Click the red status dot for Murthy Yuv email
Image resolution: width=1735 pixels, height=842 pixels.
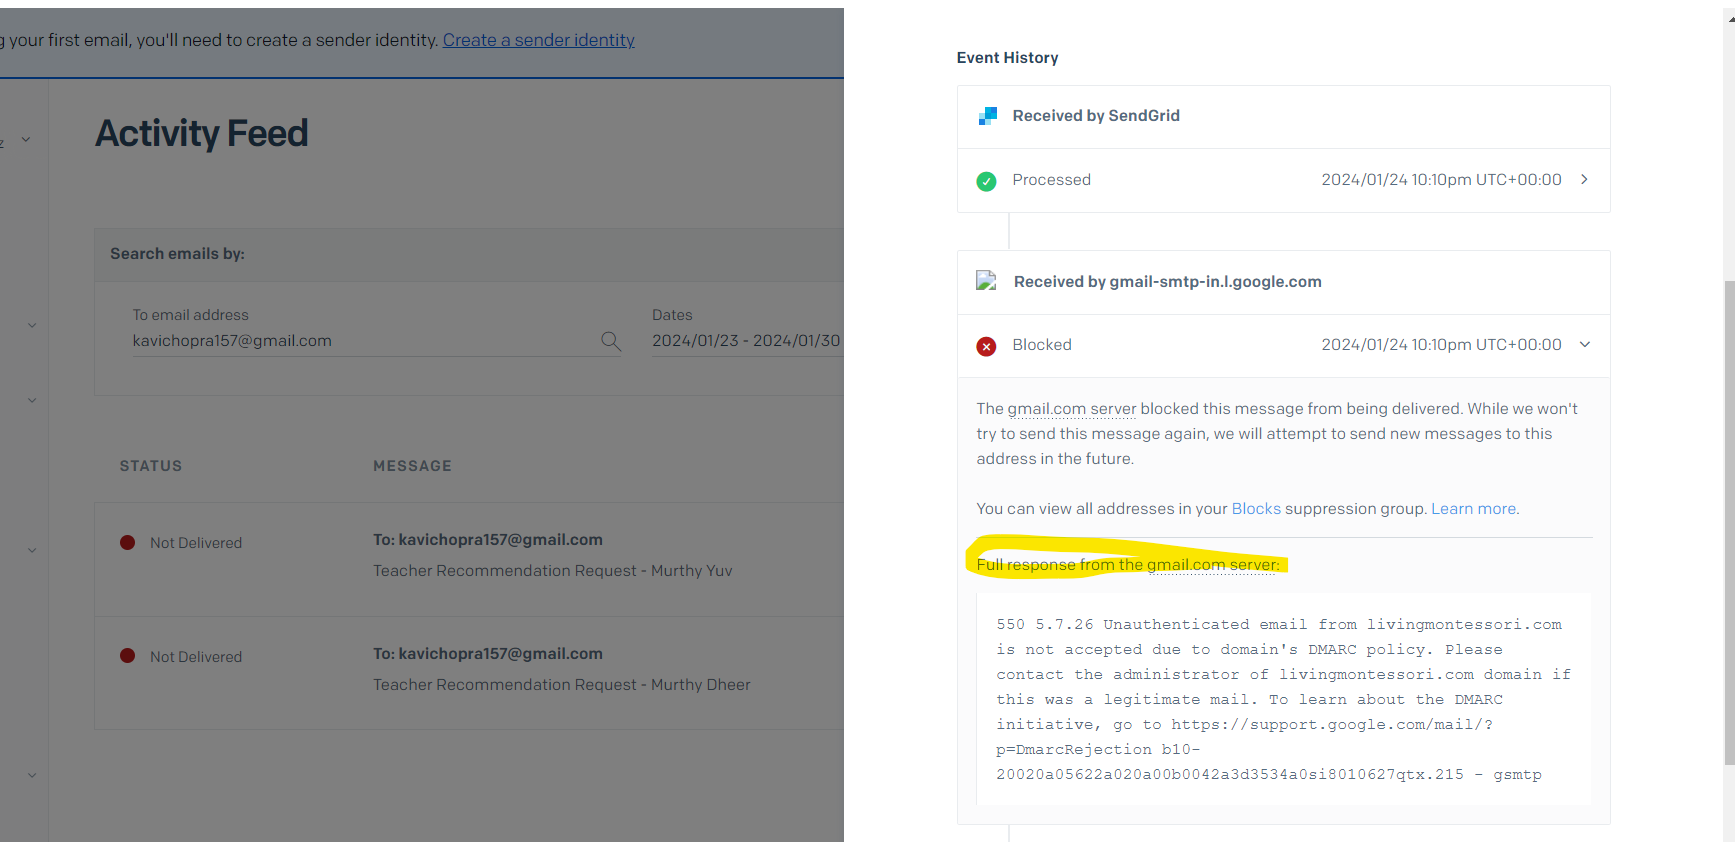[x=128, y=542]
